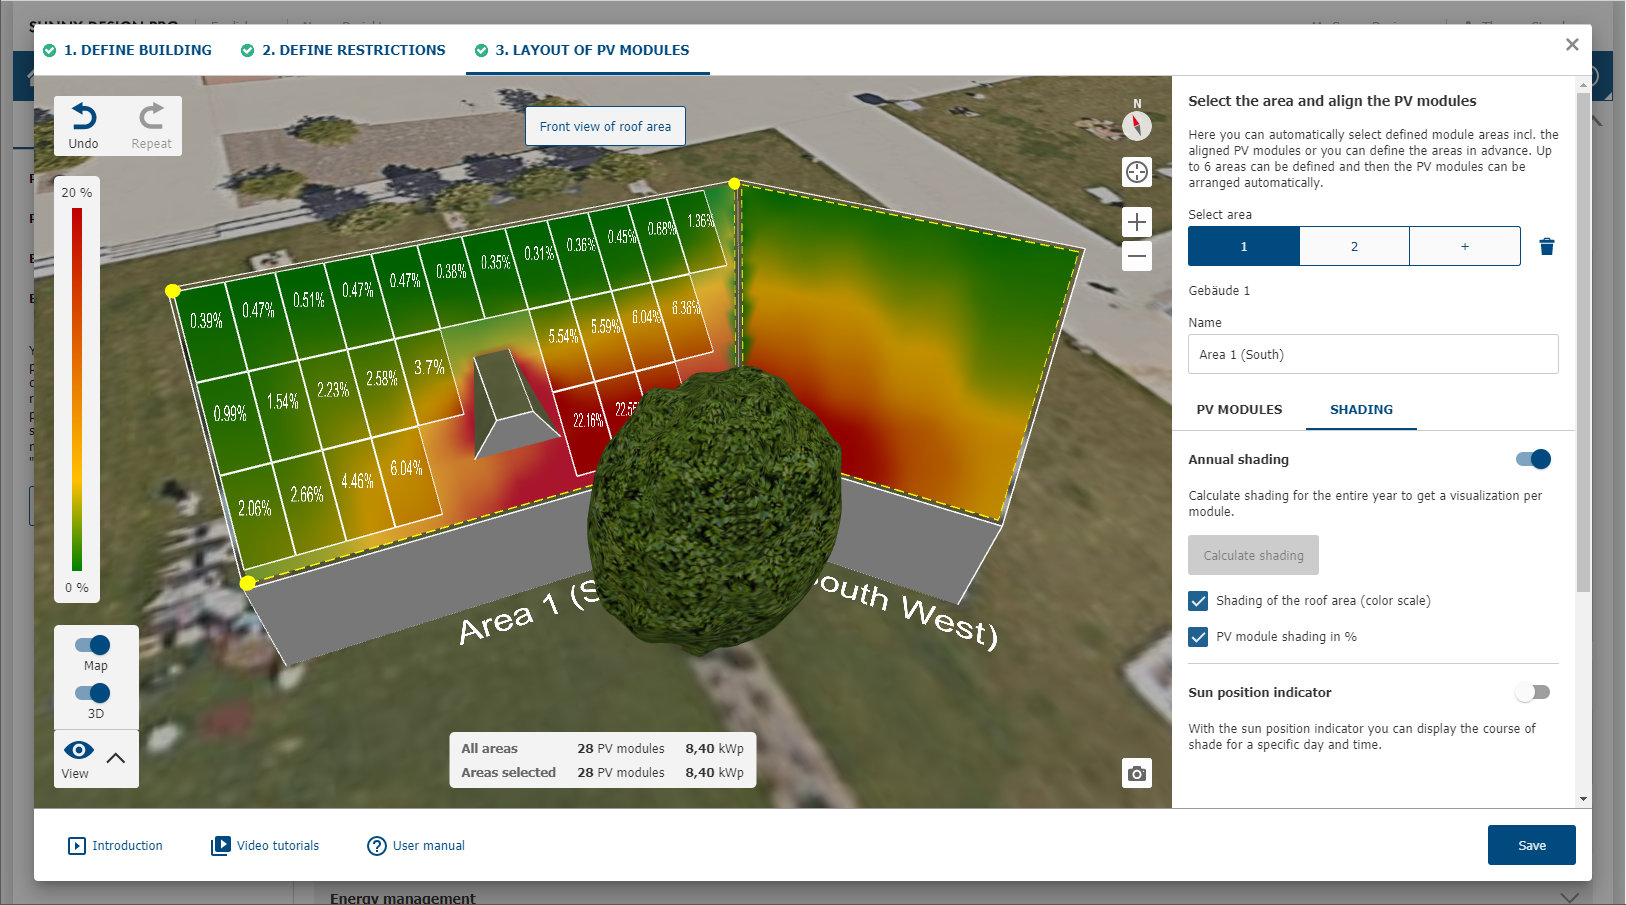1626x905 pixels.
Task: Go to step 2 Define Restrictions
Action: [x=353, y=50]
